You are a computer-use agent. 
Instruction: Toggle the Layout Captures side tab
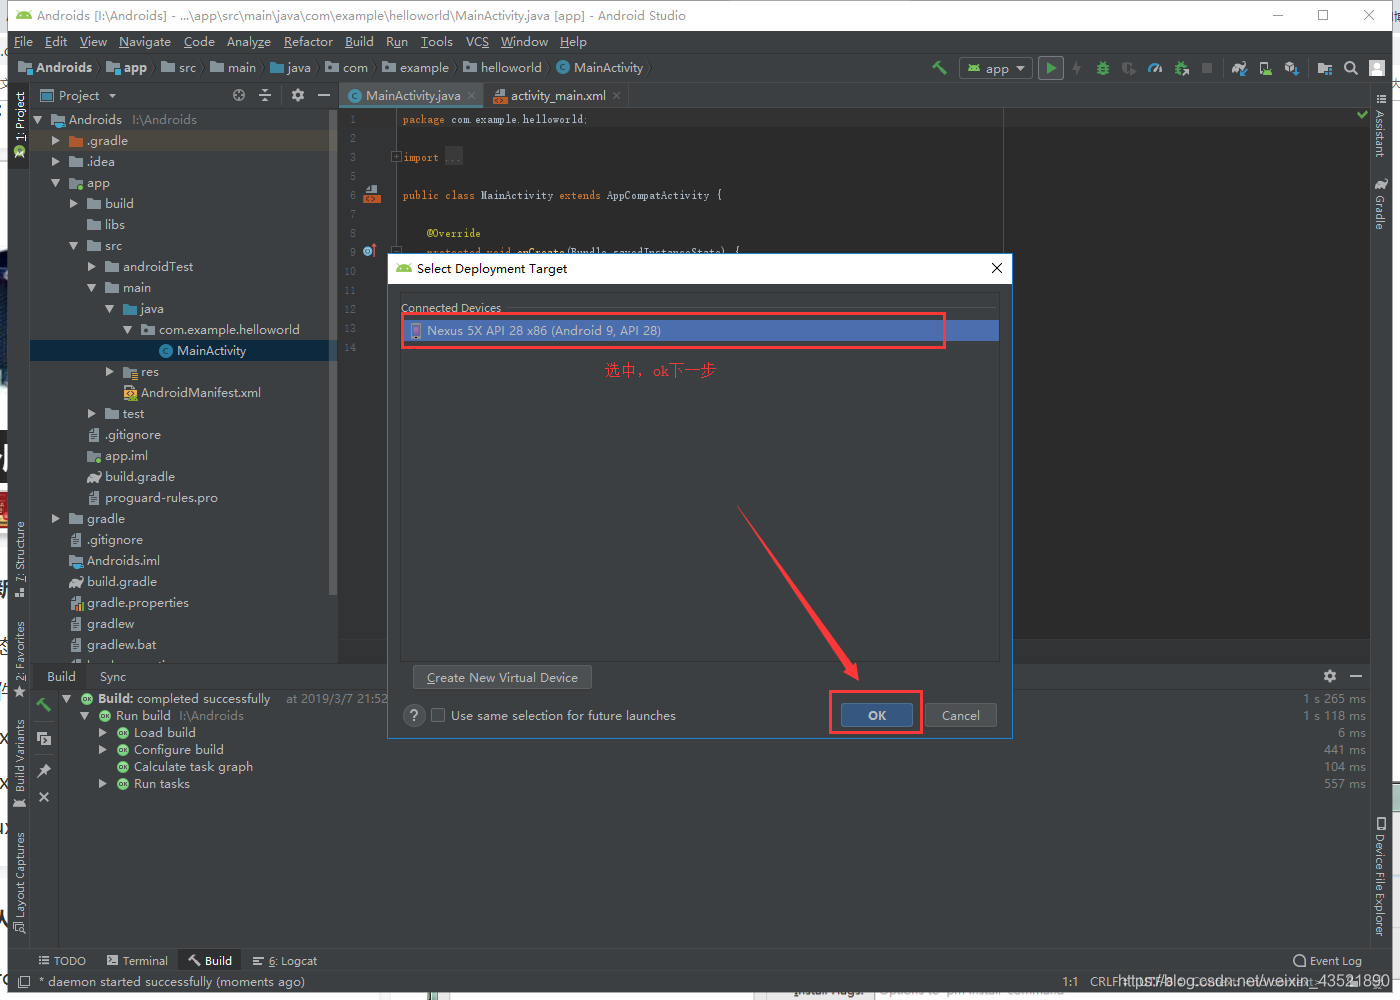coord(20,883)
